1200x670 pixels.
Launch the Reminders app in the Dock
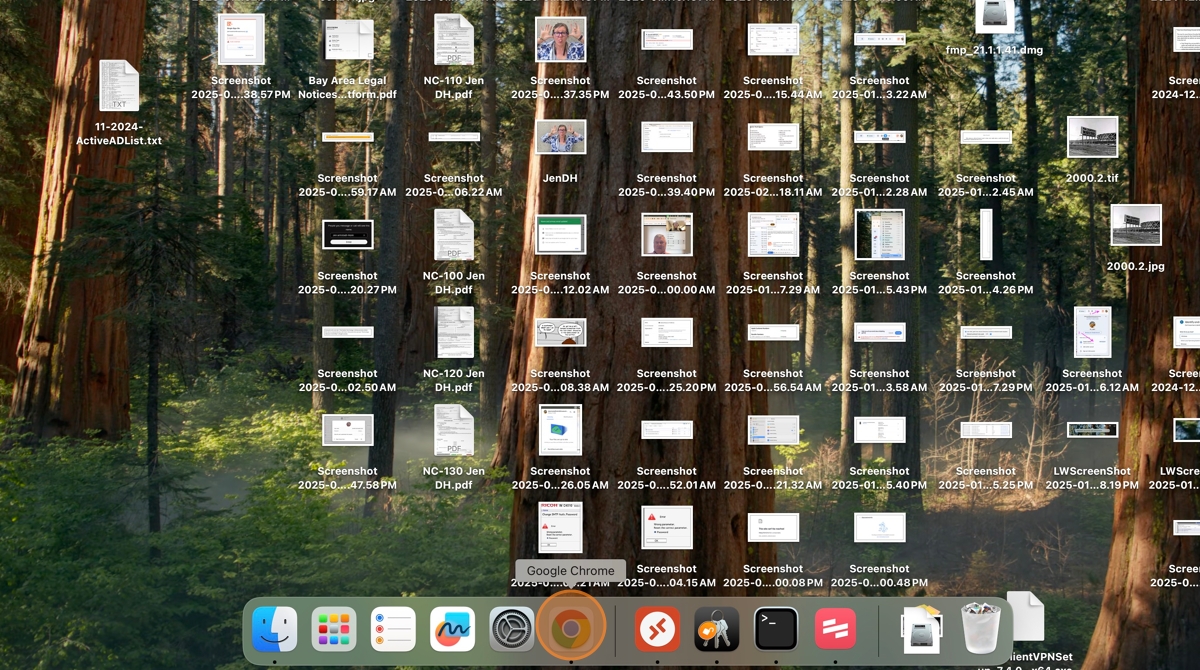393,629
